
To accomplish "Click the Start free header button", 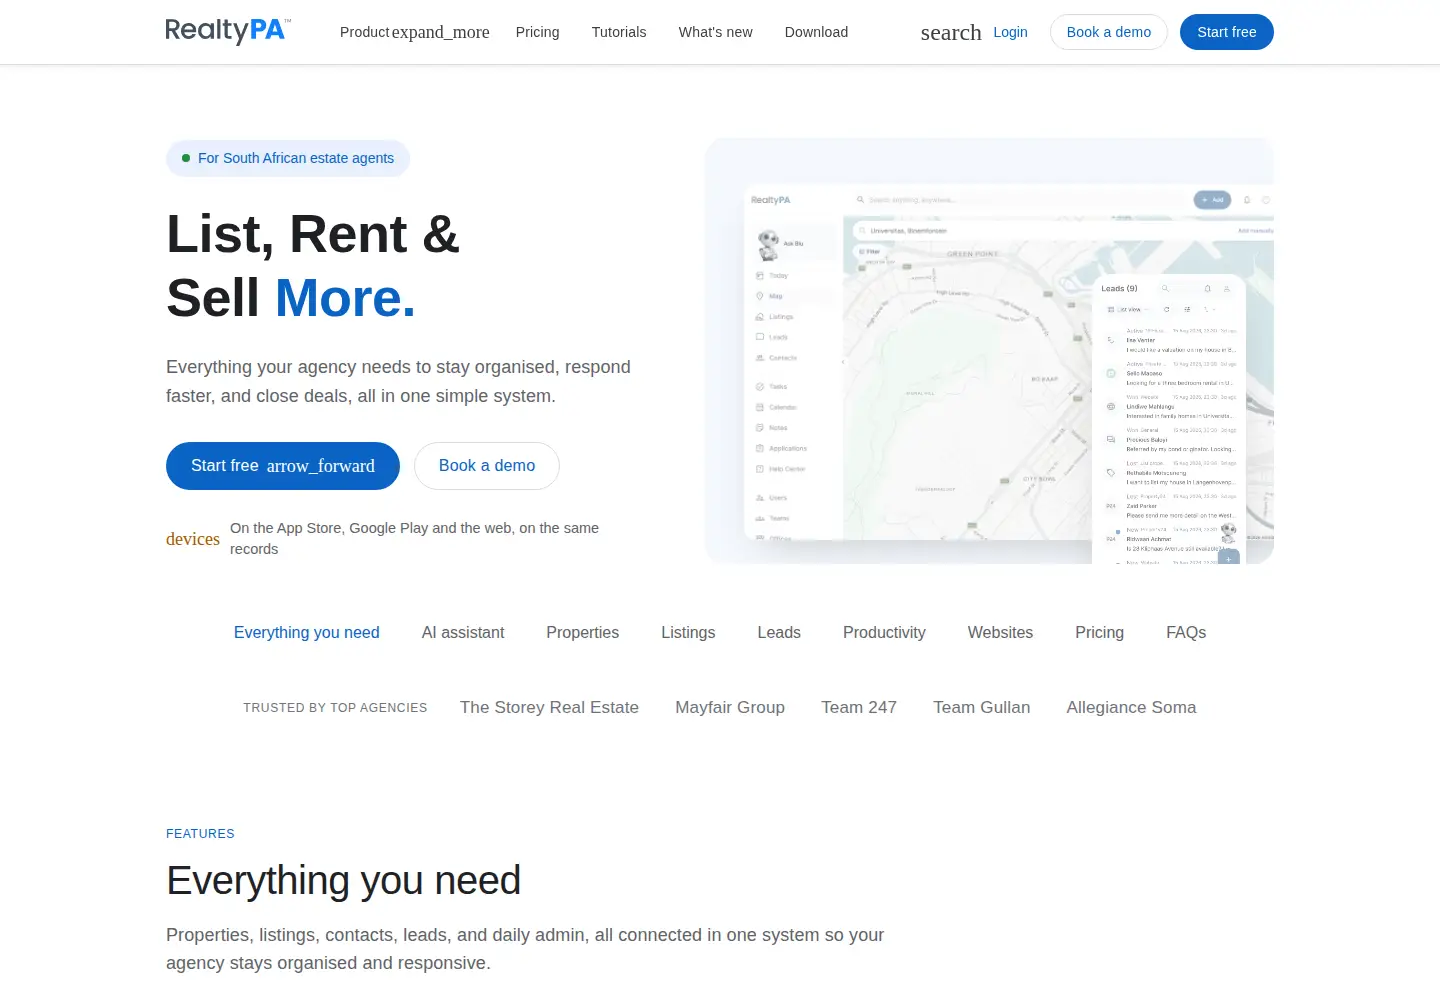I will (1227, 32).
